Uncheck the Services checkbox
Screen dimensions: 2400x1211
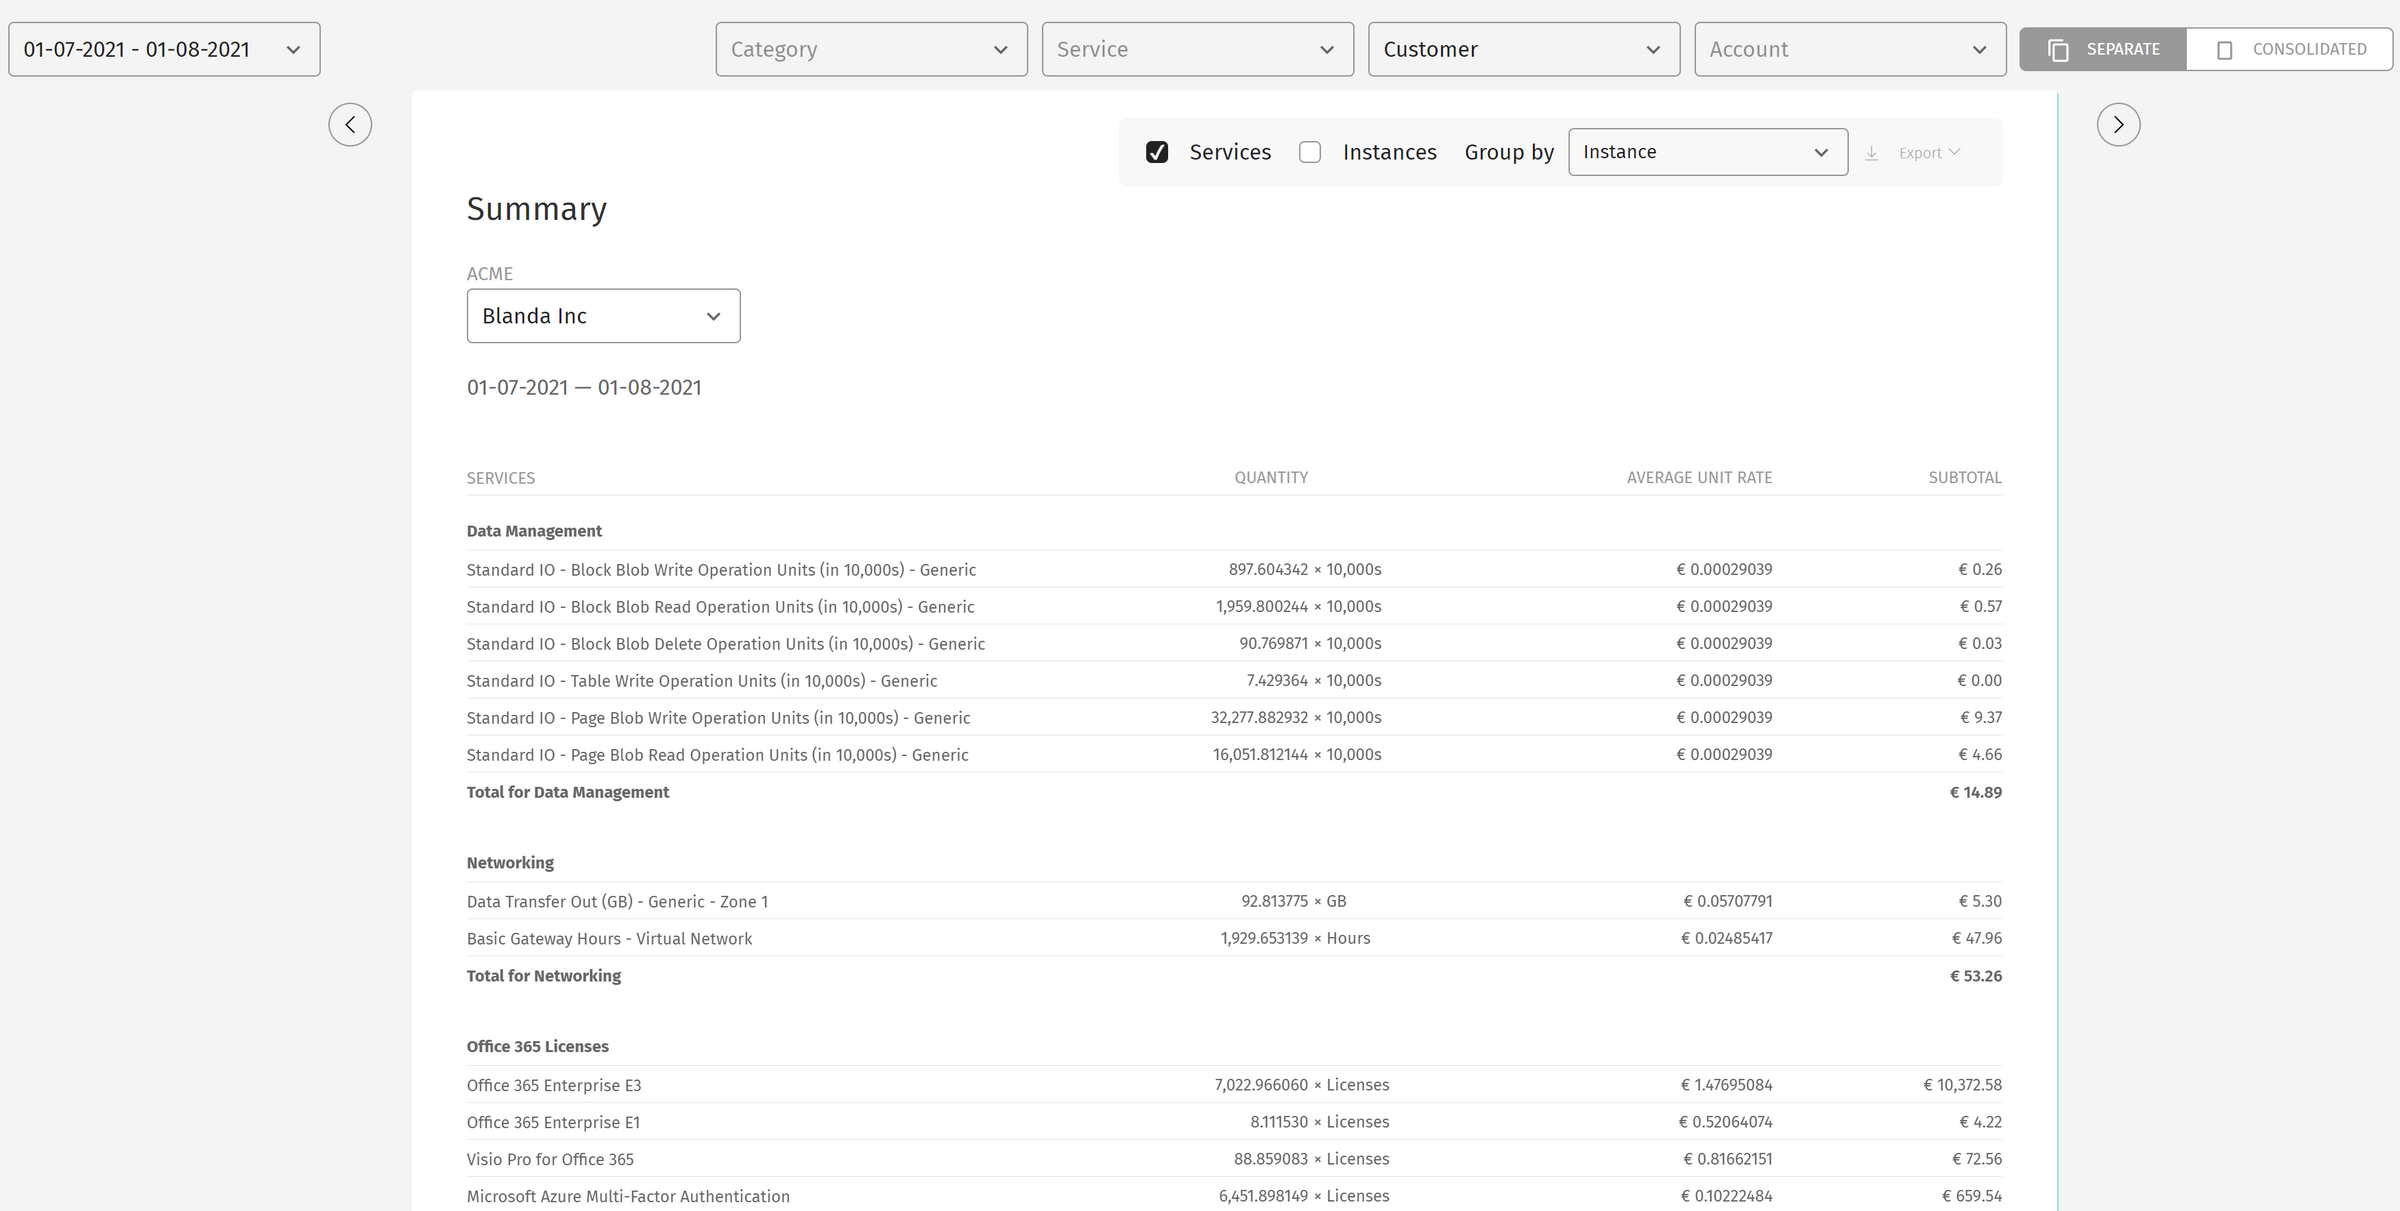1157,151
